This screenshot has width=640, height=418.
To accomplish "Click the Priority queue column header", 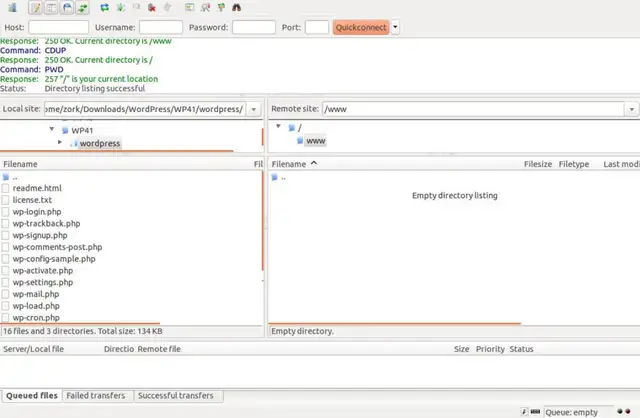I will point(490,349).
